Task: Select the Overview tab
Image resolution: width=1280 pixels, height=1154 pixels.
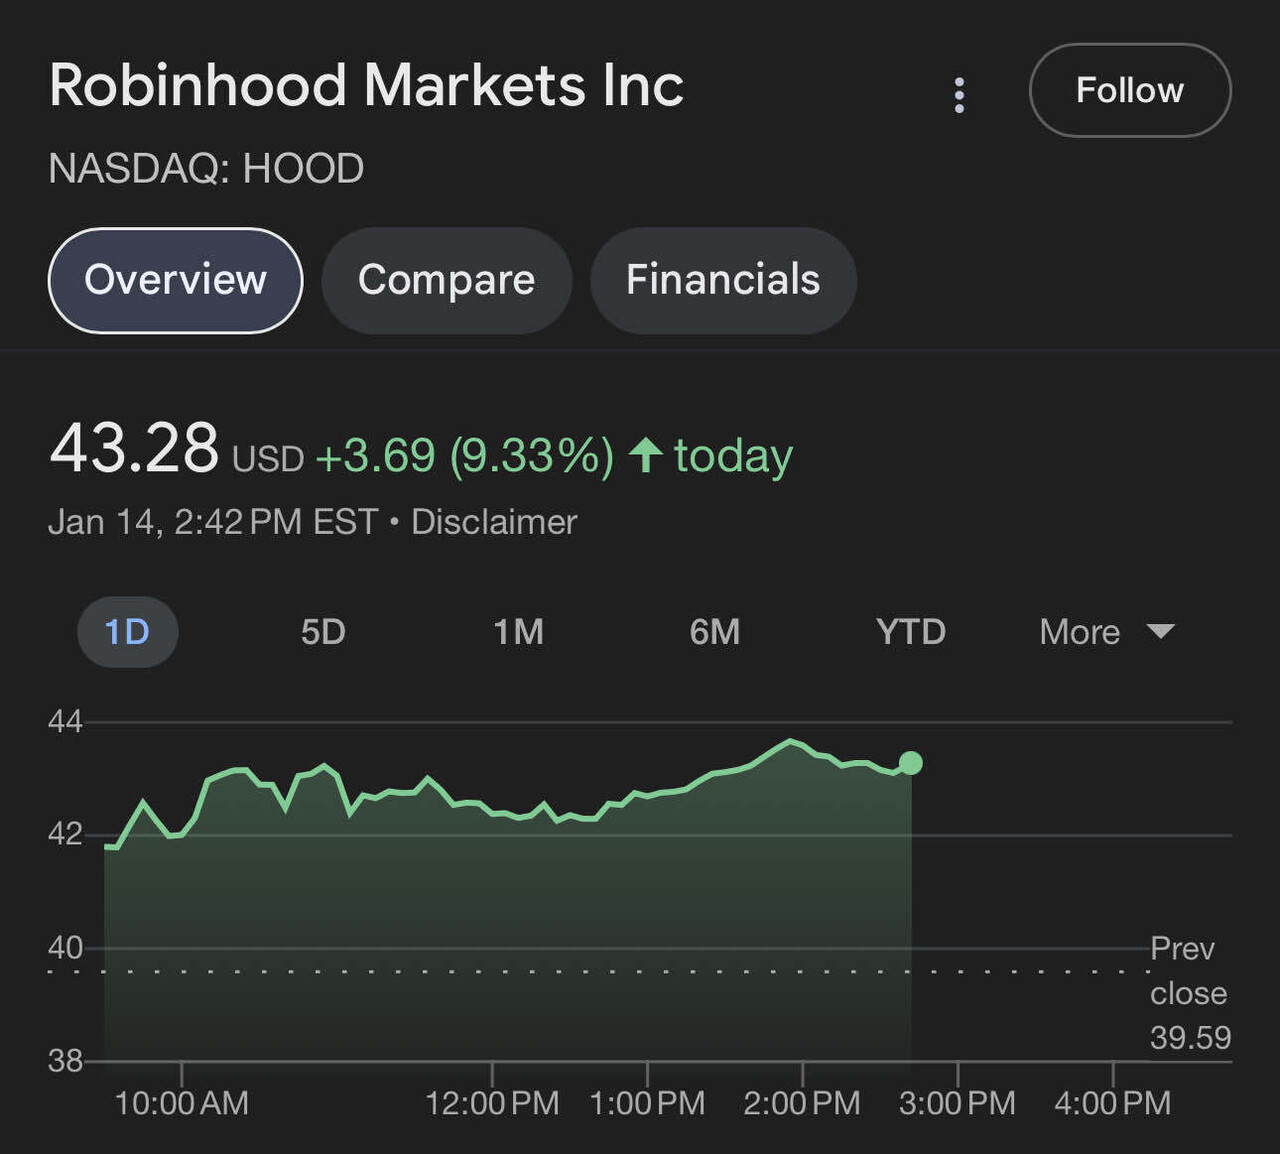Action: [x=175, y=281]
